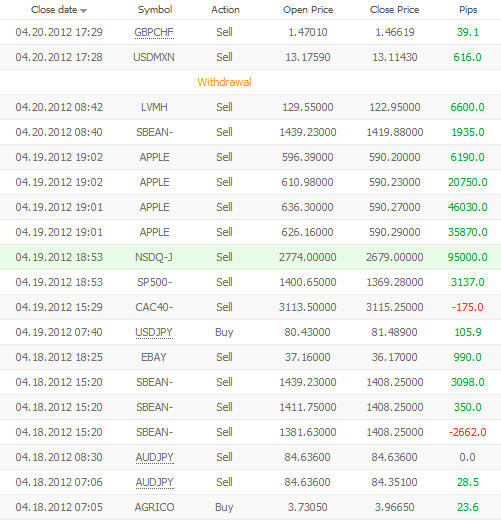Click the Sell action in the LVMH row
The image size is (501, 521).
click(x=224, y=107)
